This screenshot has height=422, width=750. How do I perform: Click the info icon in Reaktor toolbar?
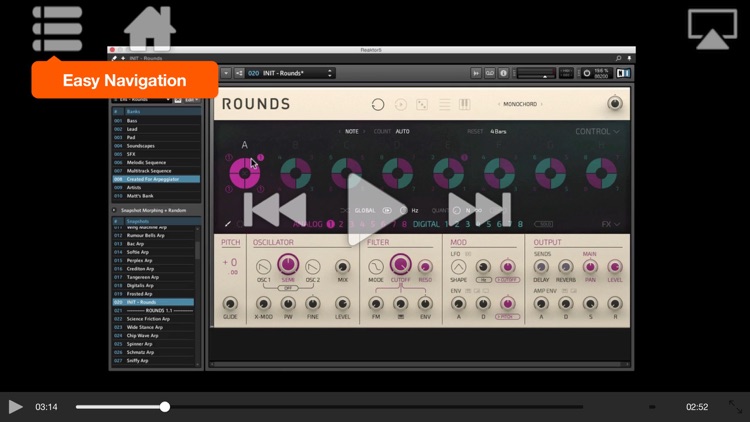(503, 73)
